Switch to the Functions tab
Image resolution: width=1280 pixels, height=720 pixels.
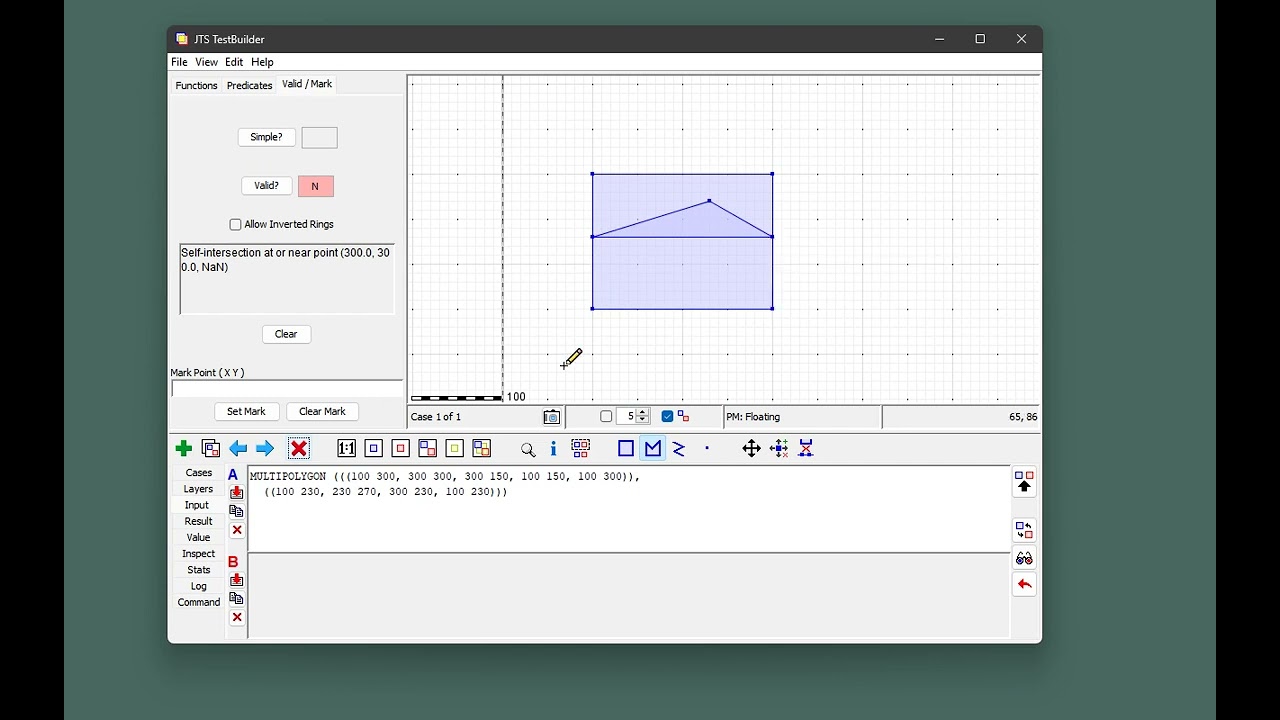[196, 86]
